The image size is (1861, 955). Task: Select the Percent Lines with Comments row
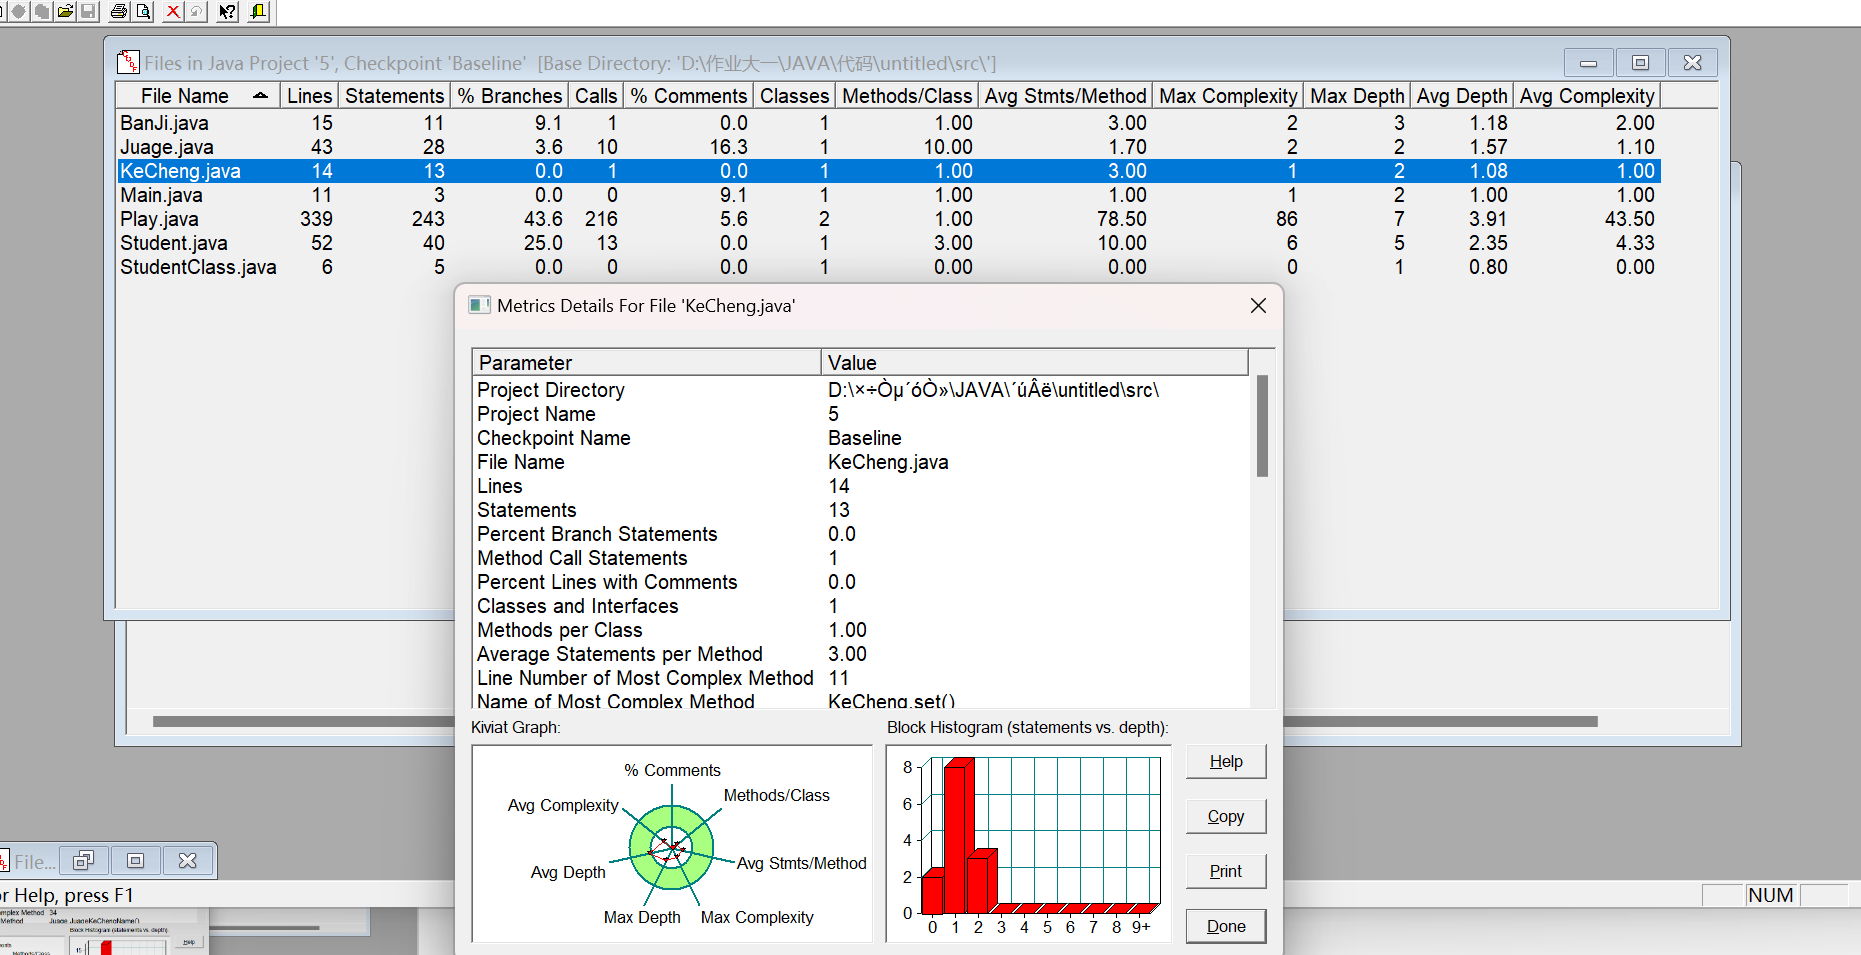[x=861, y=582]
